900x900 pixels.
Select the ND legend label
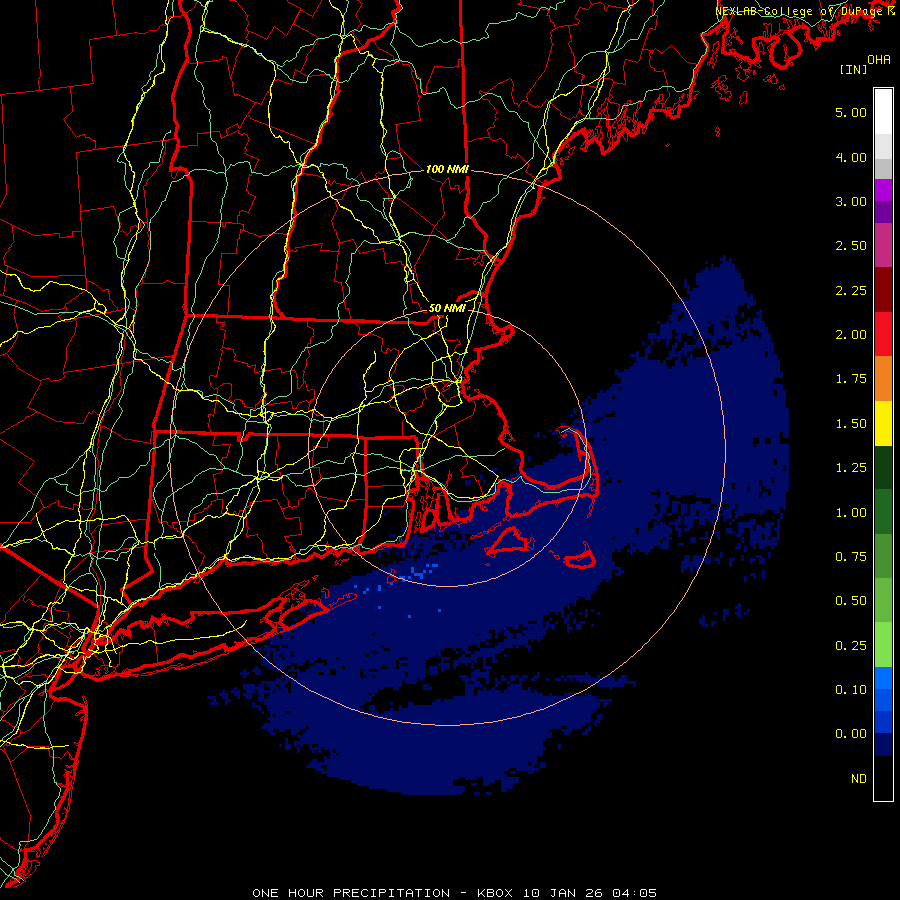coord(859,779)
